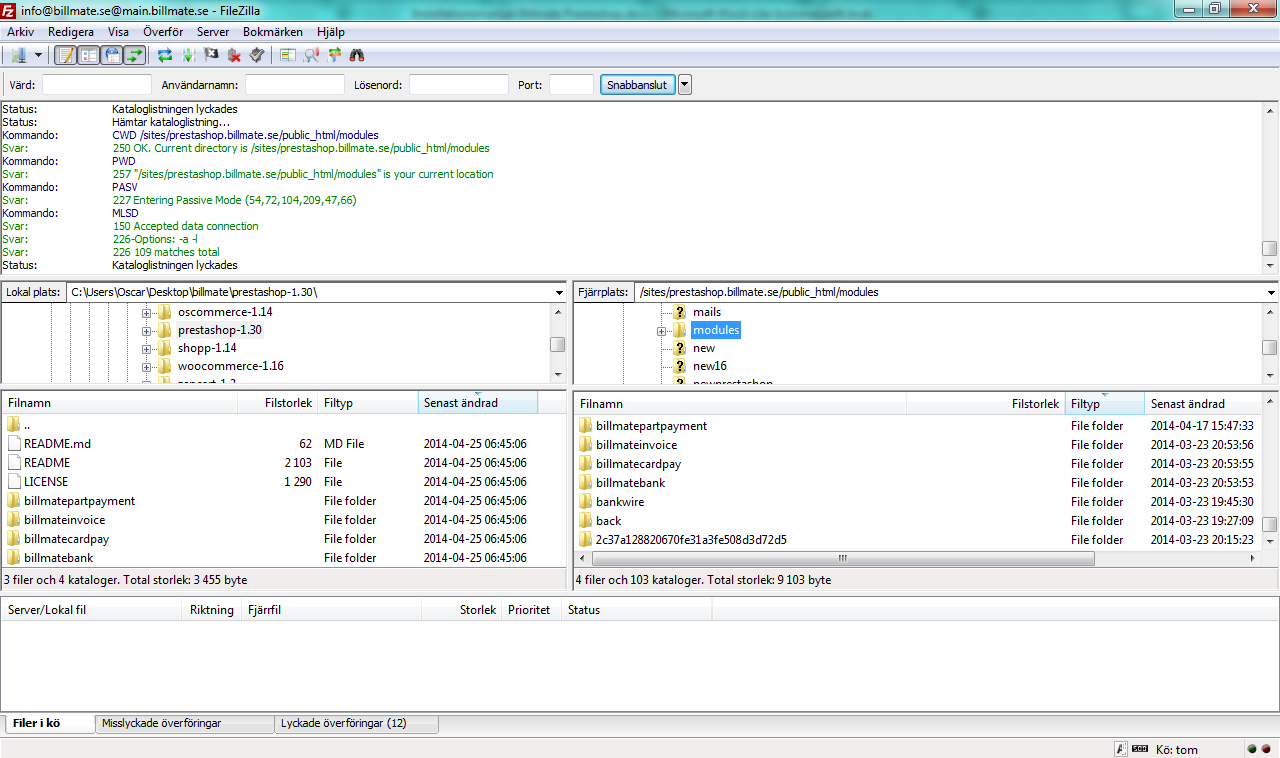Screen dimensions: 1280x758
Task: Open the Redigera menu
Action: click(71, 32)
